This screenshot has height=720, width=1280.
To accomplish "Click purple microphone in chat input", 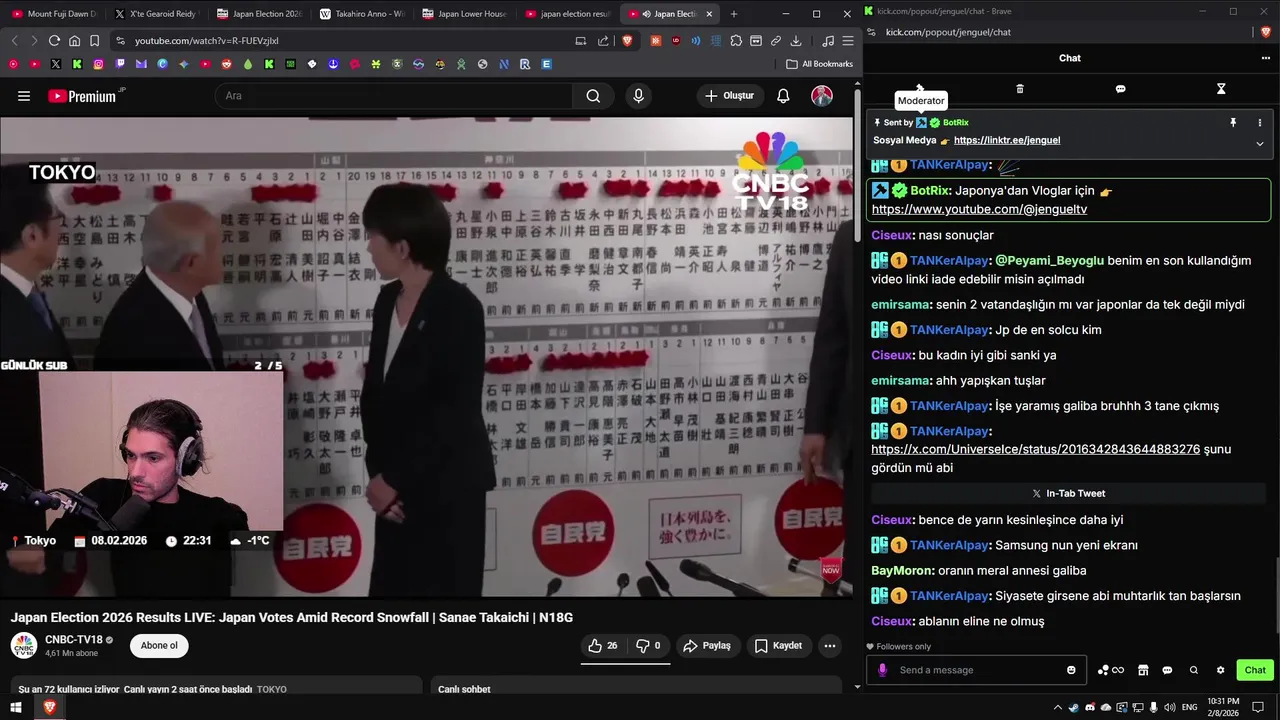I will [x=882, y=670].
